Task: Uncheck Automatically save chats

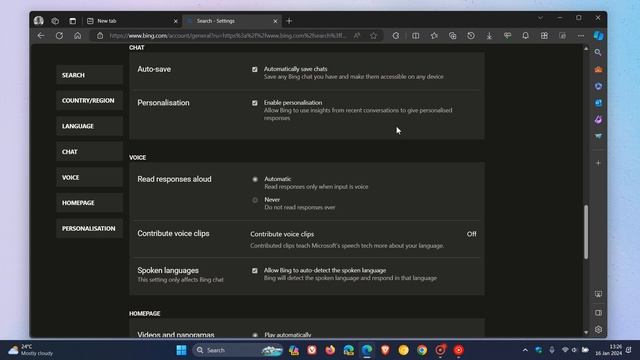Action: [255, 69]
